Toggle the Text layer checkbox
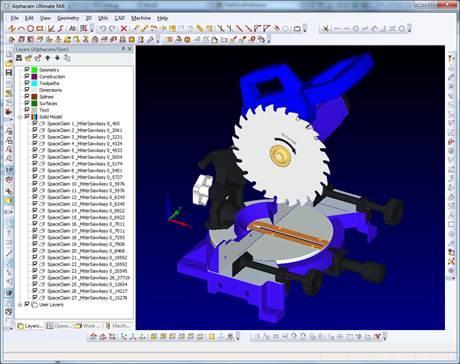This screenshot has width=460, height=364. coord(27,110)
